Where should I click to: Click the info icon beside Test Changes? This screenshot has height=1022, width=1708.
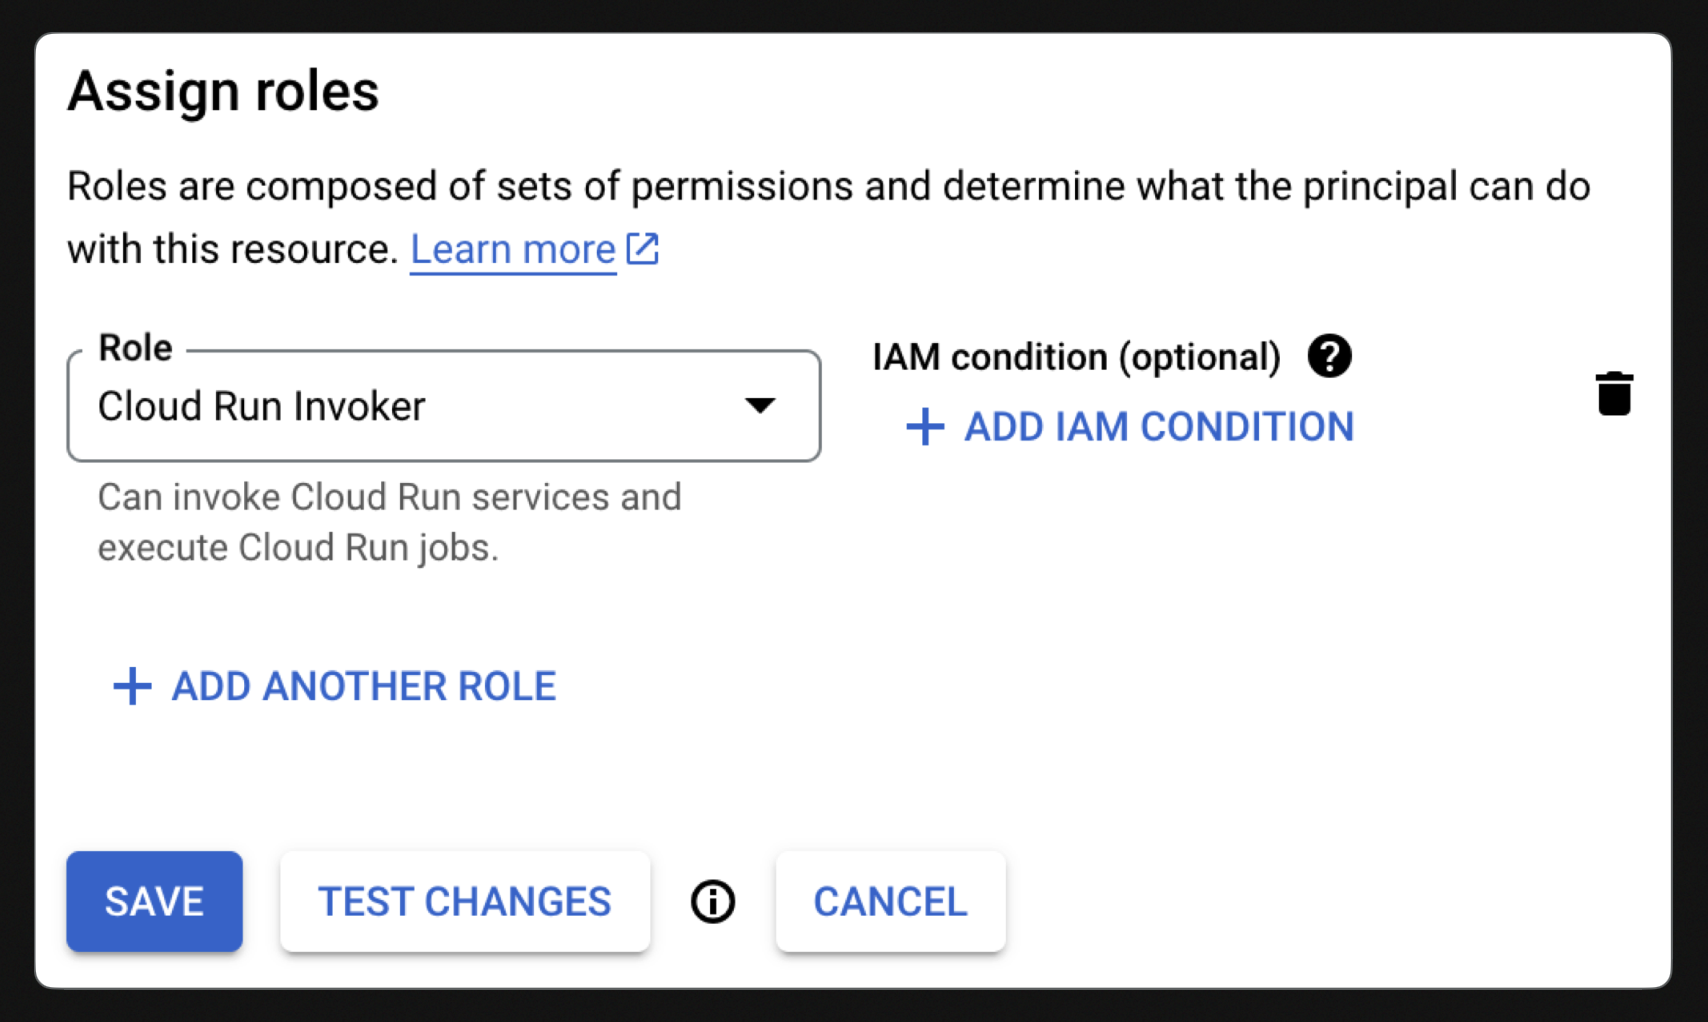pyautogui.click(x=713, y=902)
